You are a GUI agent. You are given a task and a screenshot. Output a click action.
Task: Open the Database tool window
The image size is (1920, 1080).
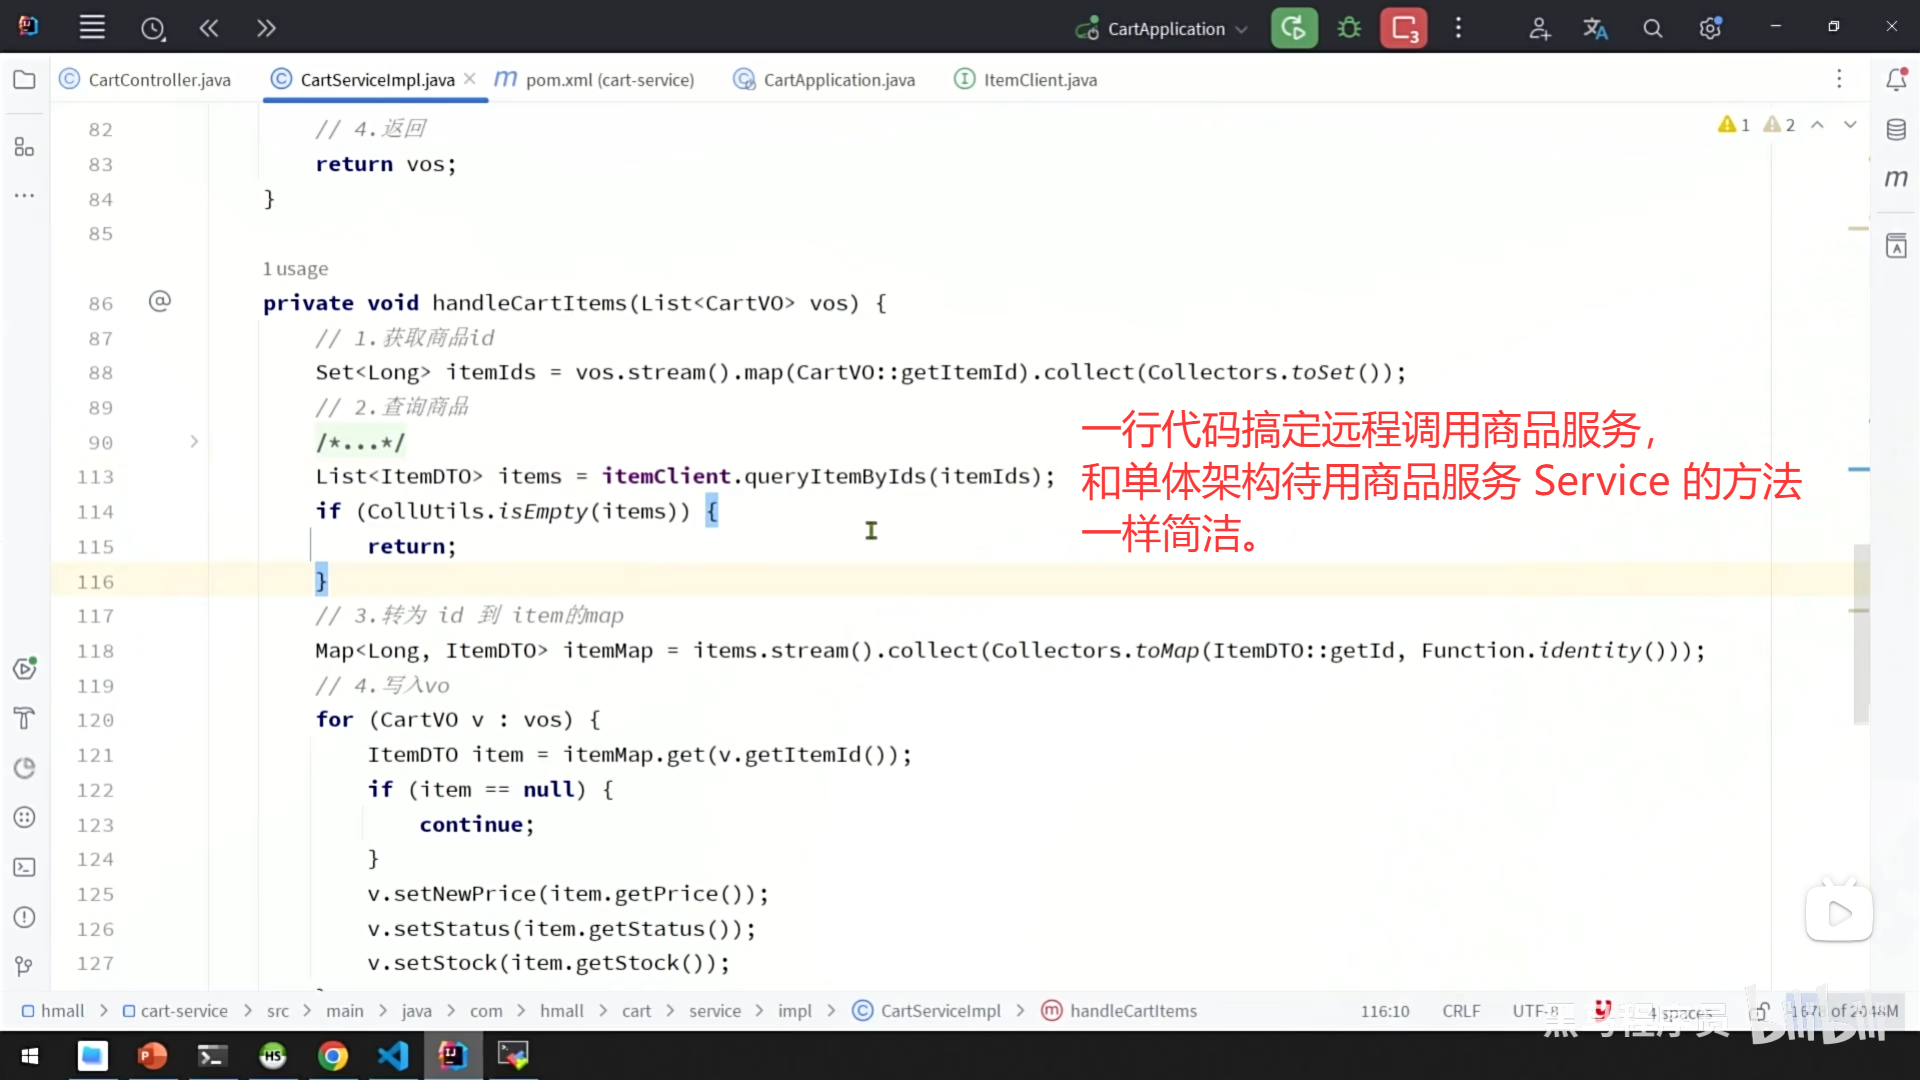coord(1896,129)
